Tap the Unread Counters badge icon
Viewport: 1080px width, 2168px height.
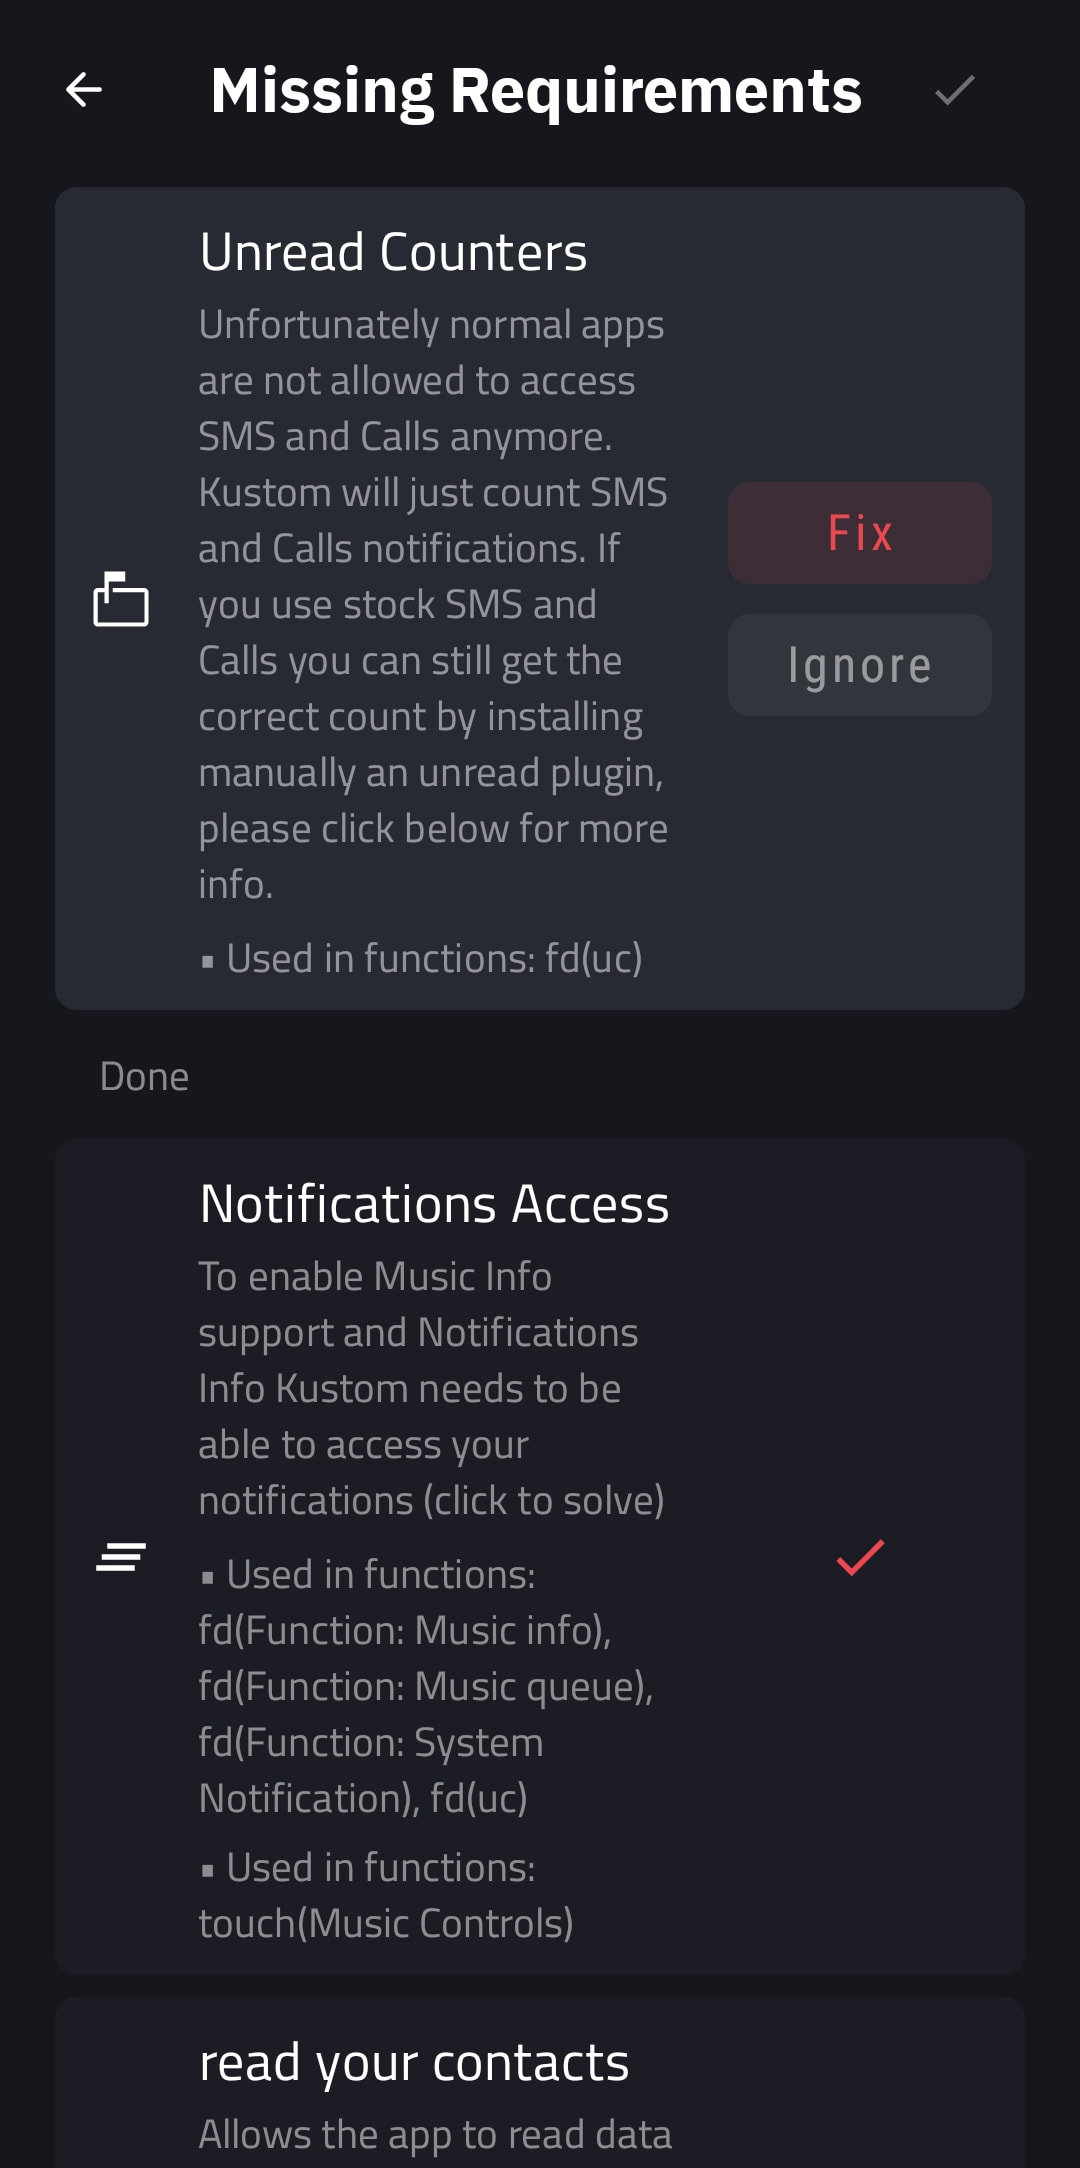point(121,599)
